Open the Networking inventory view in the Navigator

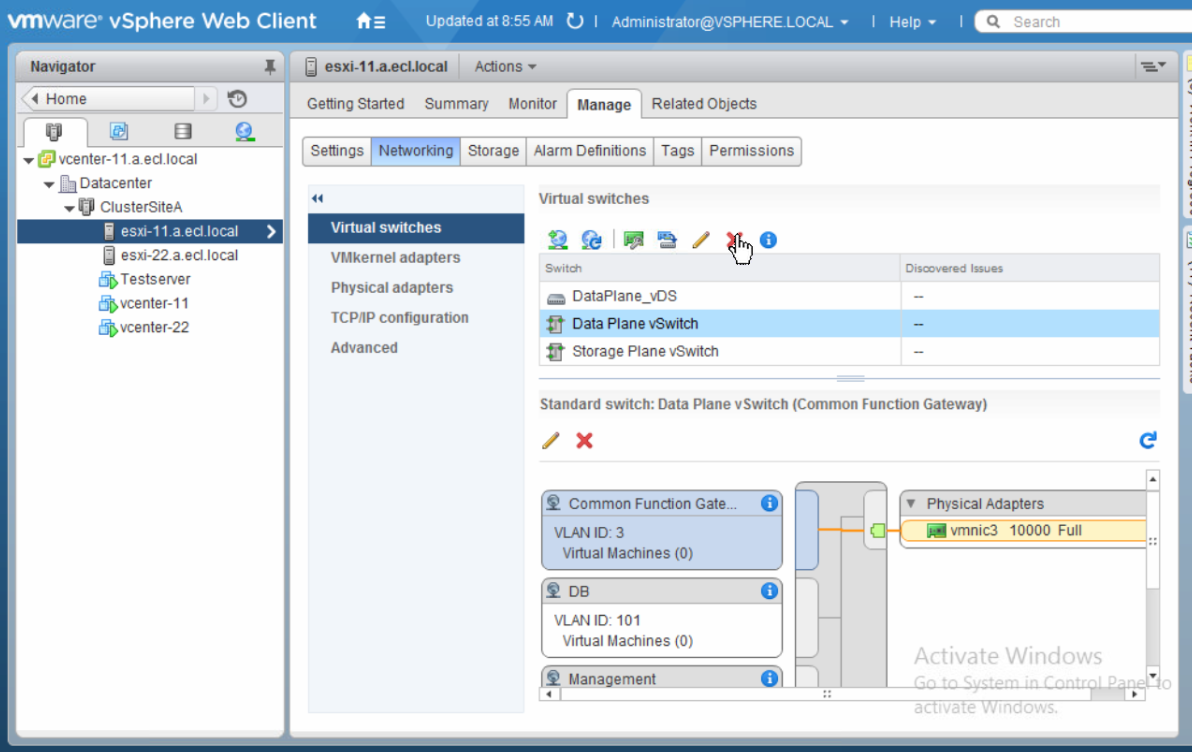pyautogui.click(x=245, y=131)
